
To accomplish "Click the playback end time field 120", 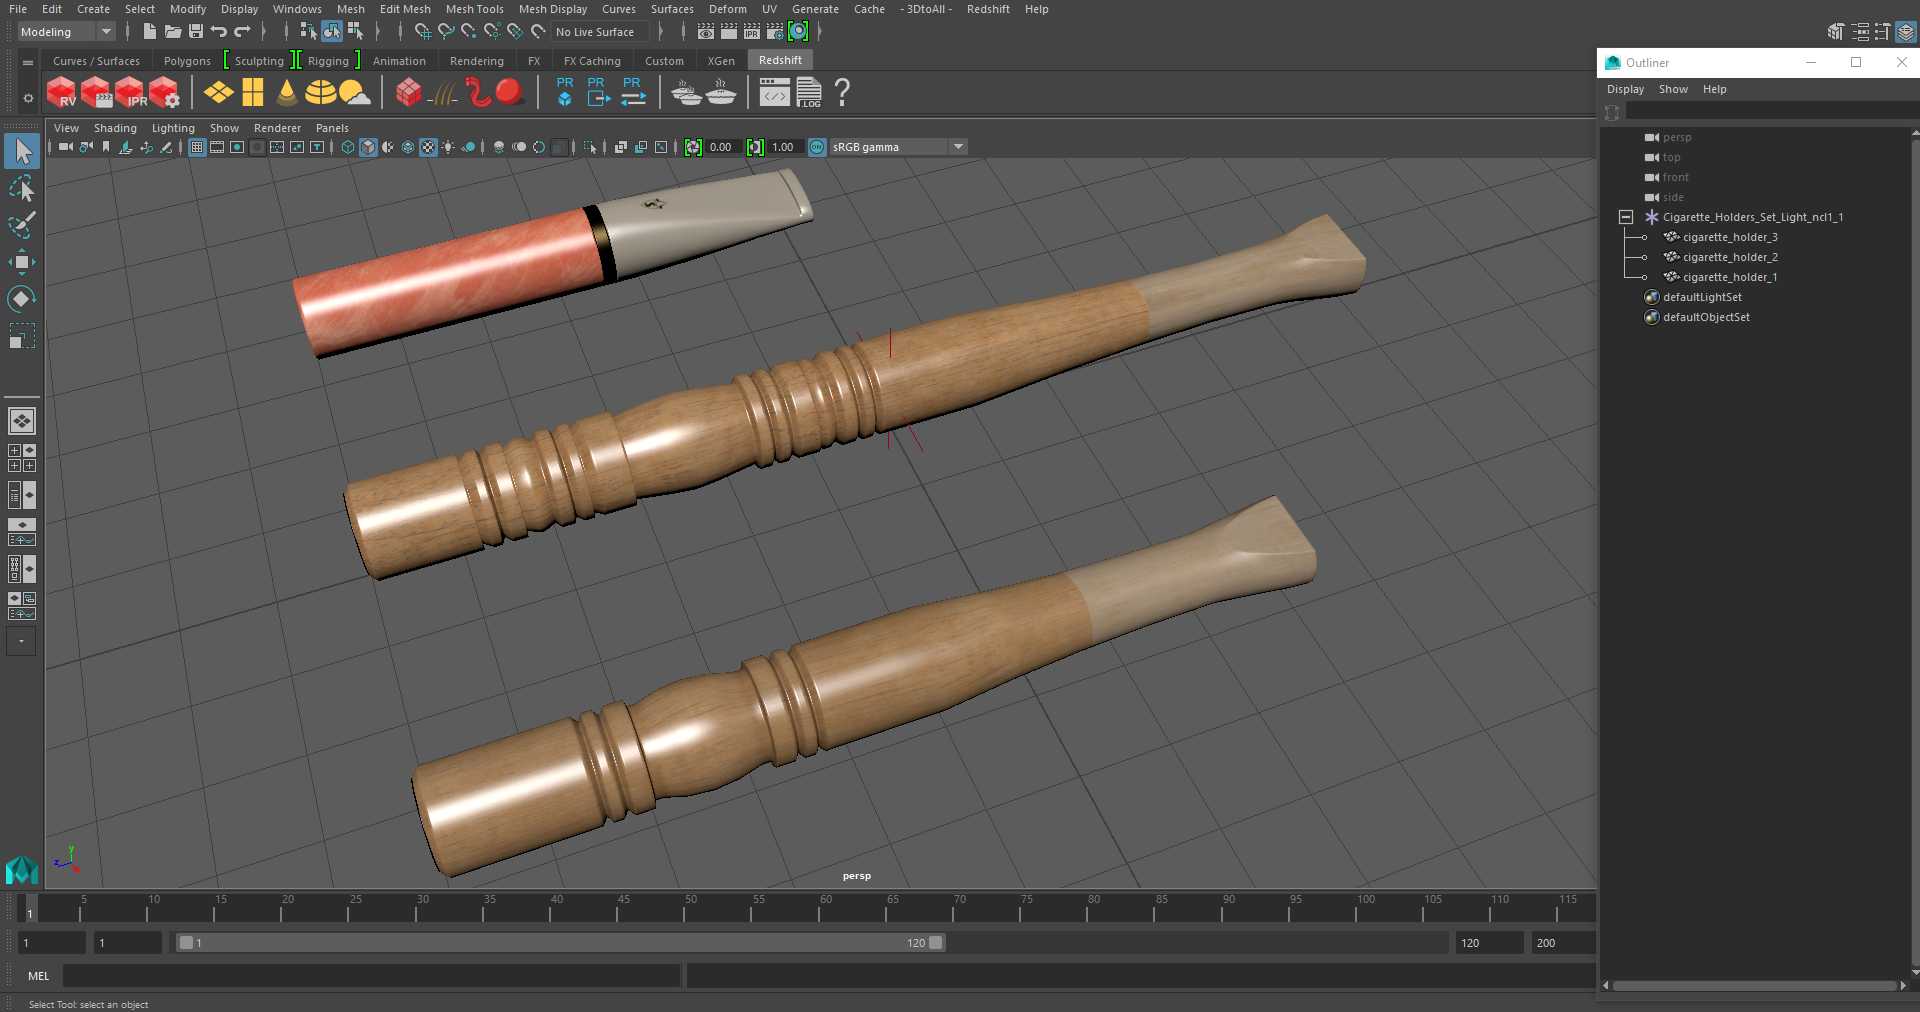I will (x=1489, y=942).
